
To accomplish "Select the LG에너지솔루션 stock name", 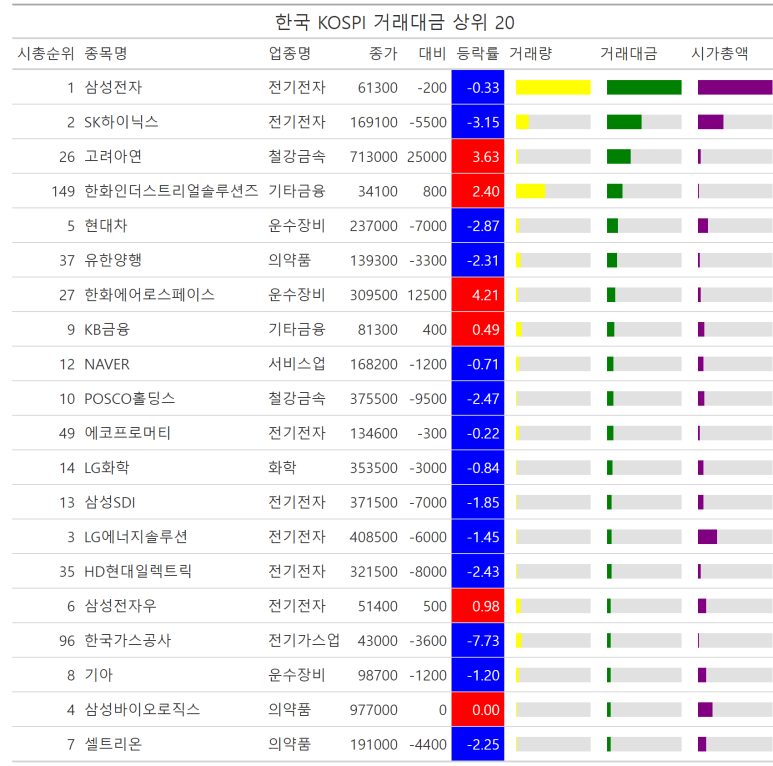I will click(x=136, y=537).
